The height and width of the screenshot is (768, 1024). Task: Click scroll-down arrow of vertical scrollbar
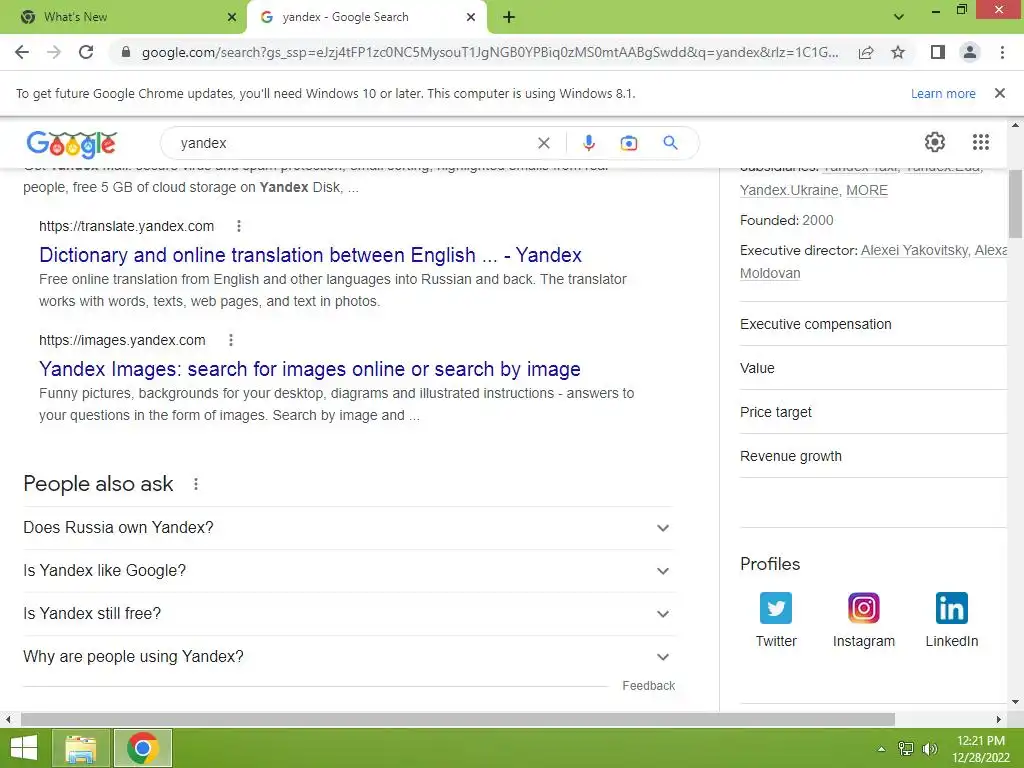point(1015,702)
